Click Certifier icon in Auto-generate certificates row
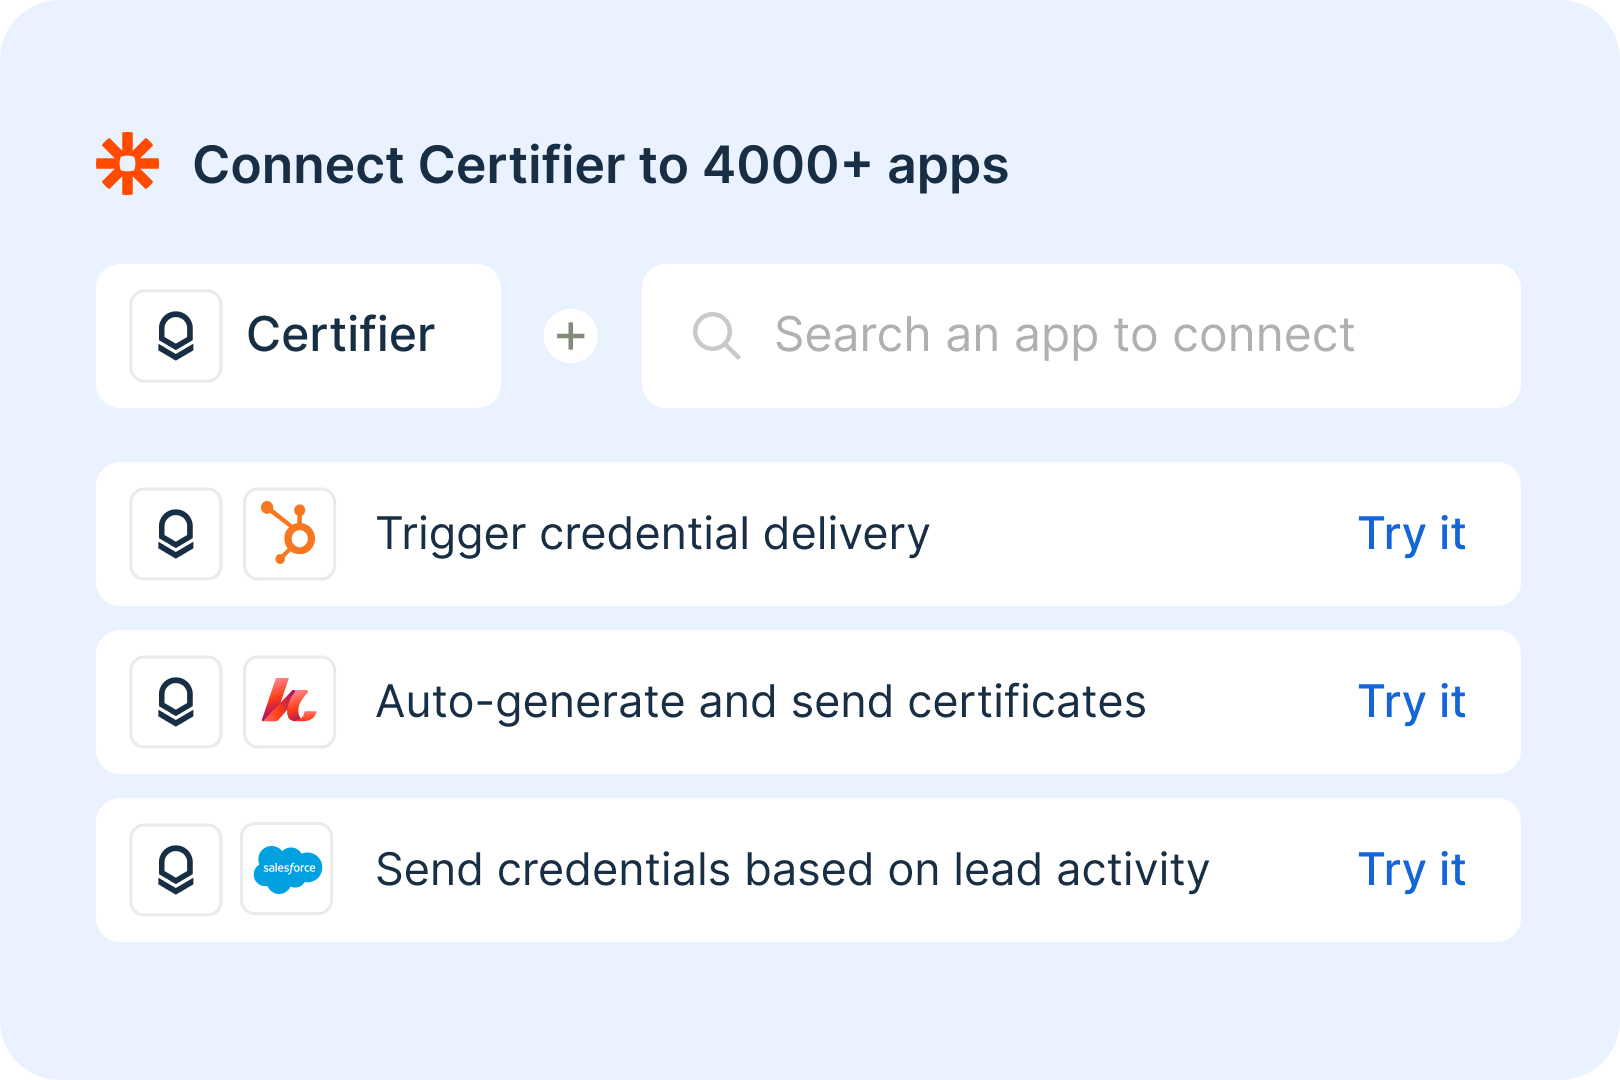This screenshot has width=1620, height=1080. (176, 702)
